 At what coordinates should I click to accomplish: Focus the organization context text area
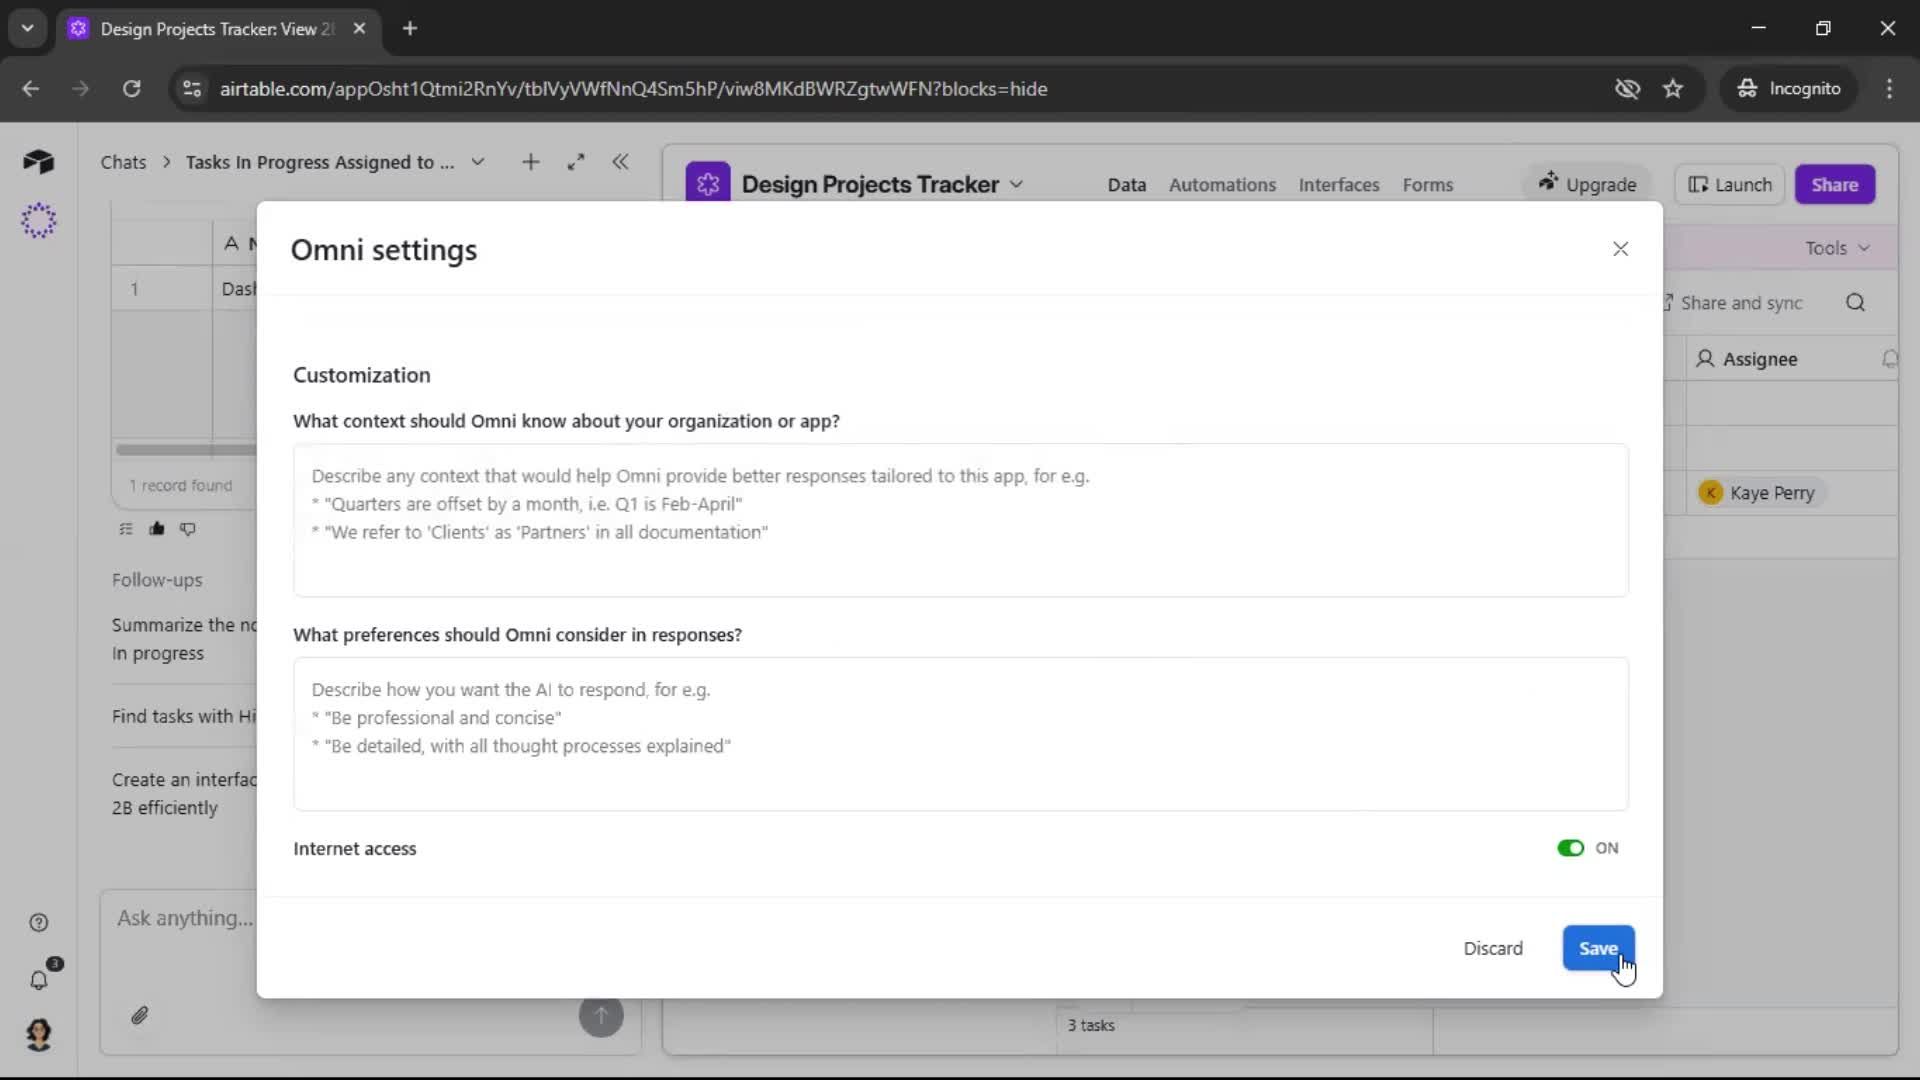[960, 520]
